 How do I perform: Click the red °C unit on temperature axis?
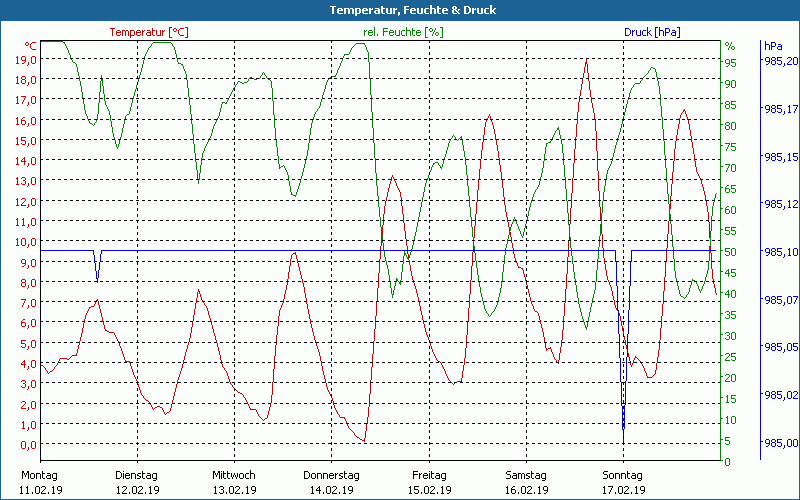pyautogui.click(x=30, y=46)
